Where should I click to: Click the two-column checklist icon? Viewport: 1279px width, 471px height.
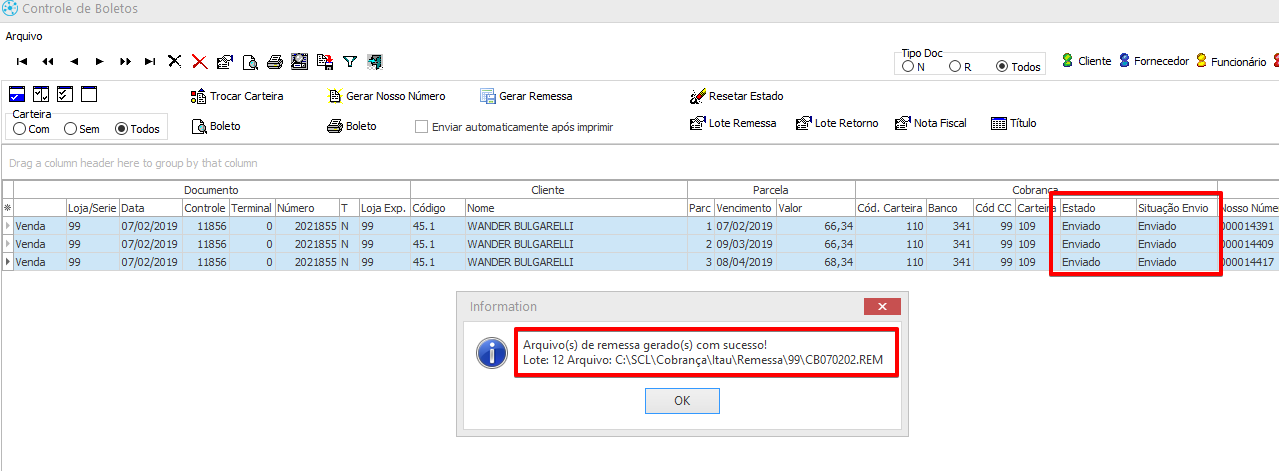[x=41, y=95]
